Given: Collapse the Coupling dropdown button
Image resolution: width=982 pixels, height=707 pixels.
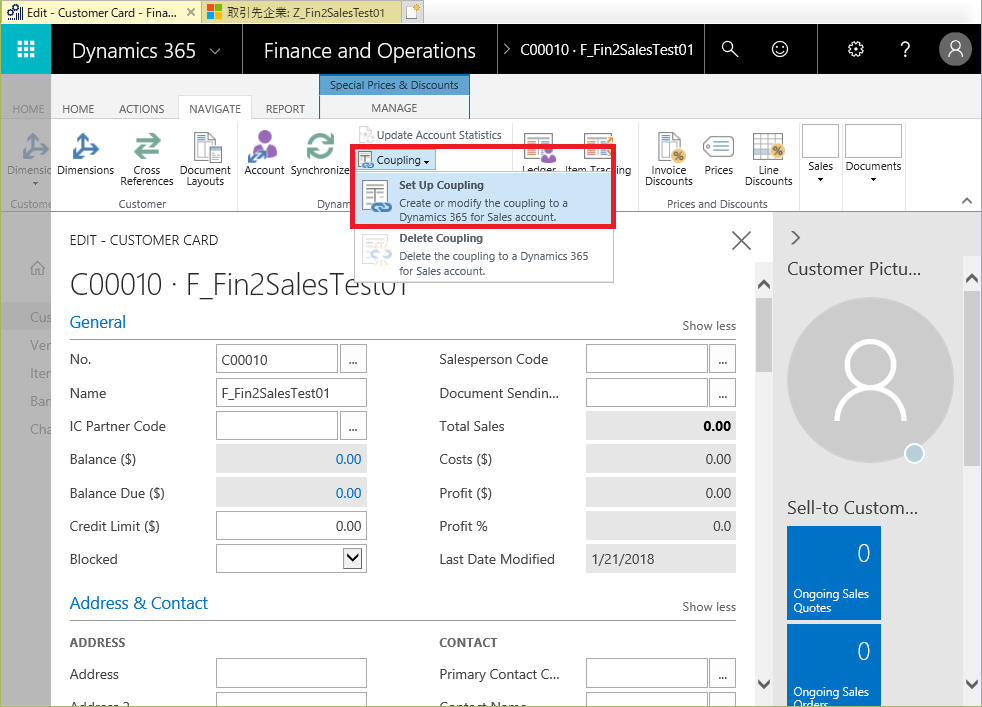Looking at the screenshot, I should pos(395,160).
